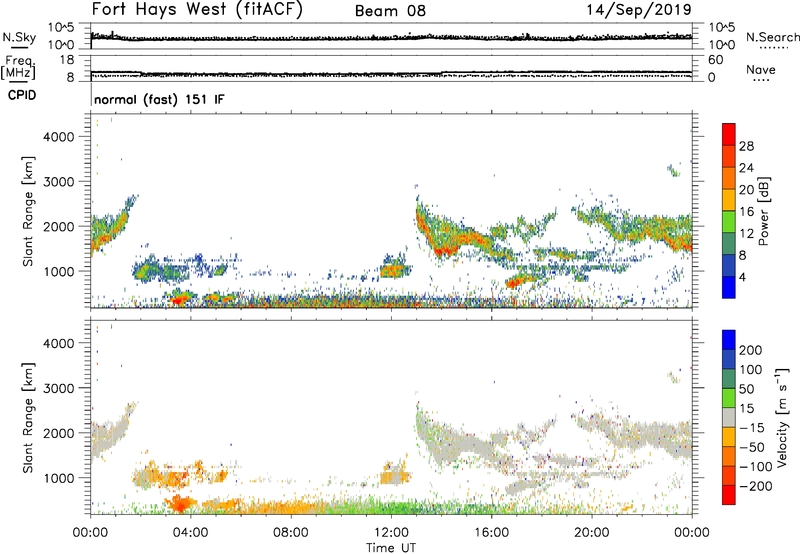Click the '20:00' time axis tick label

[591, 533]
